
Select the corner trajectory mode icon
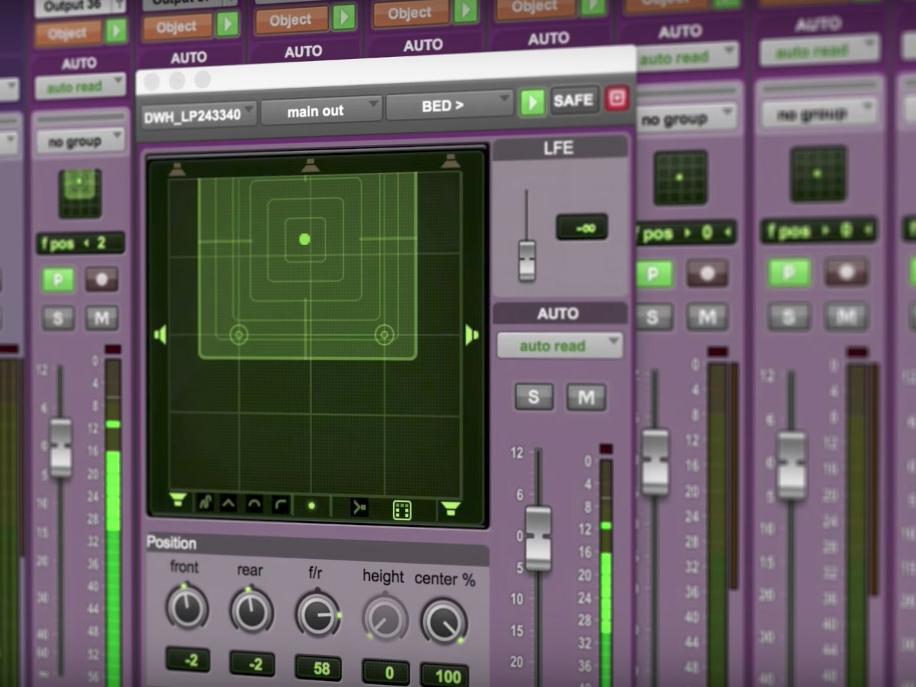click(x=280, y=505)
